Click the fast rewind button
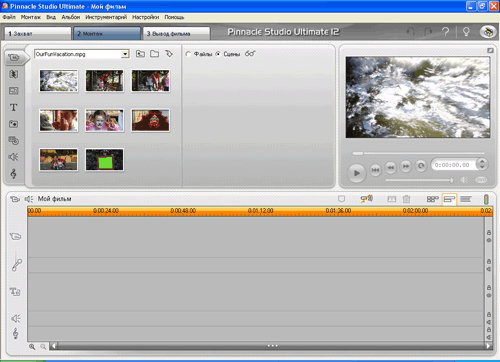Screen dimensions: 500x362 391,166
